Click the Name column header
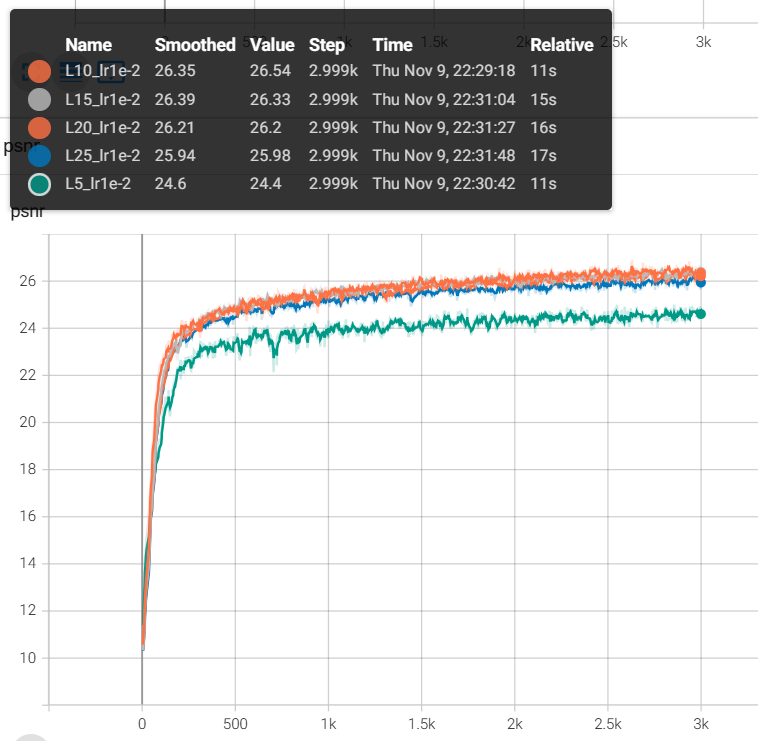Viewport: 758px width, 741px height. tap(88, 45)
